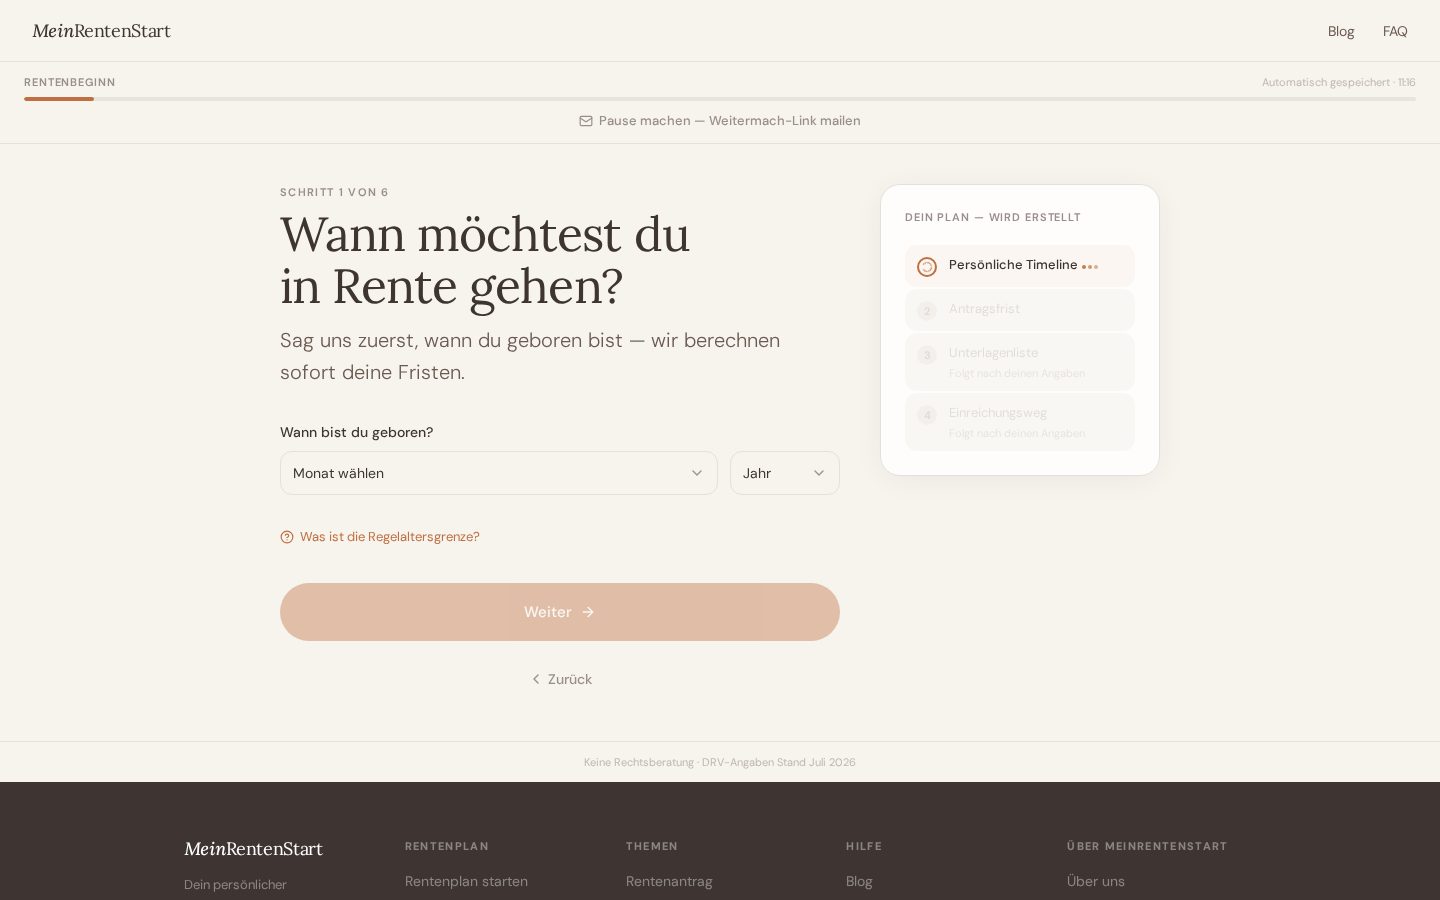Click Keine Rechtsberatung disclaimer text
The image size is (1440, 900).
(720, 762)
